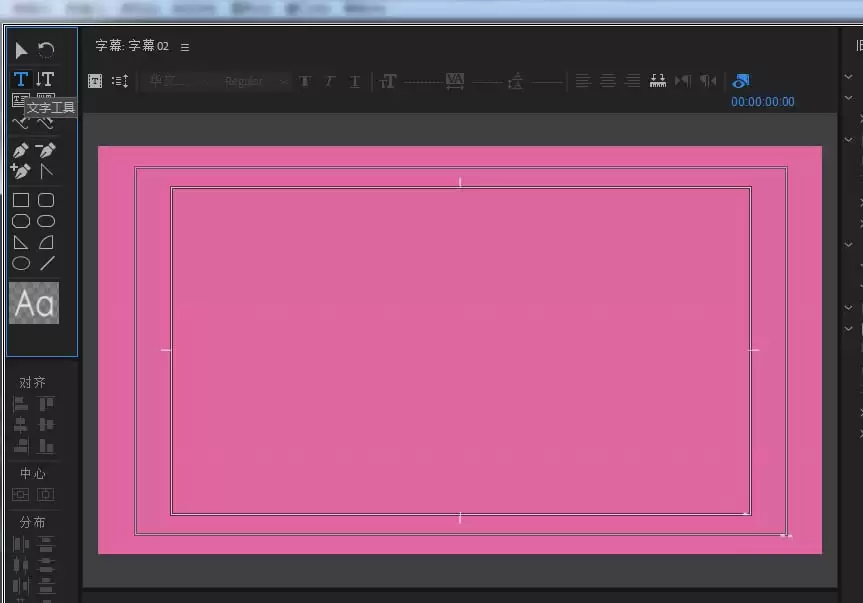863x603 pixels.
Task: Toggle italic text style
Action: pos(329,81)
